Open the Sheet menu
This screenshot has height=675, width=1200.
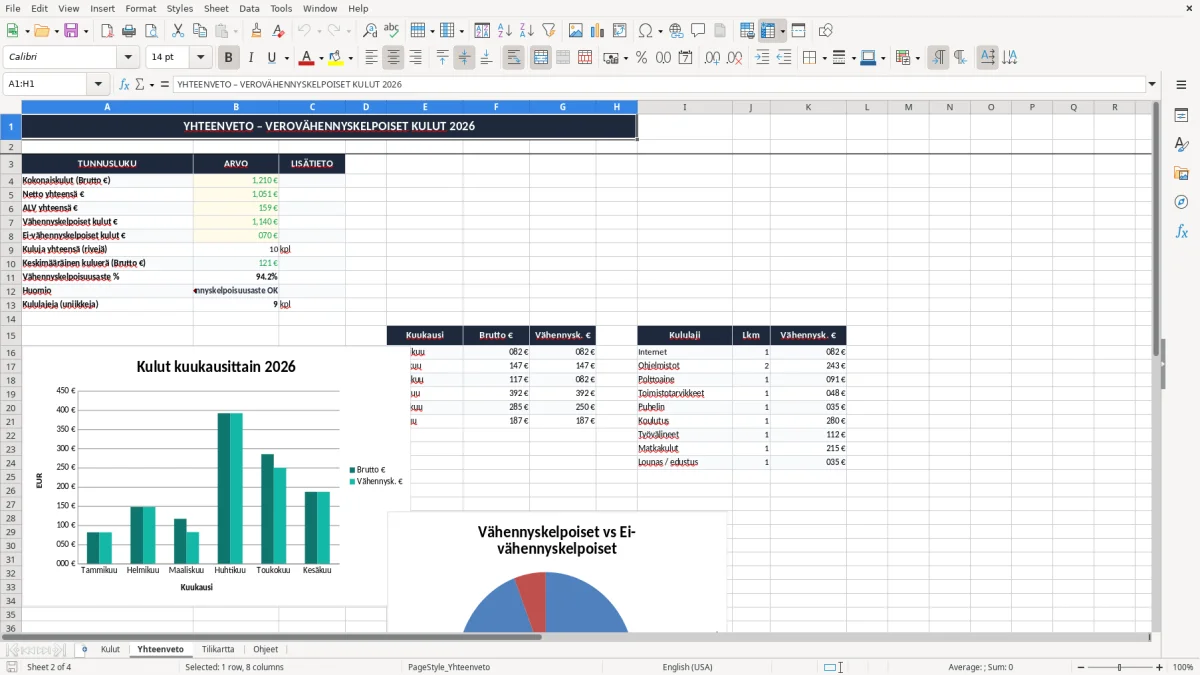(x=216, y=8)
